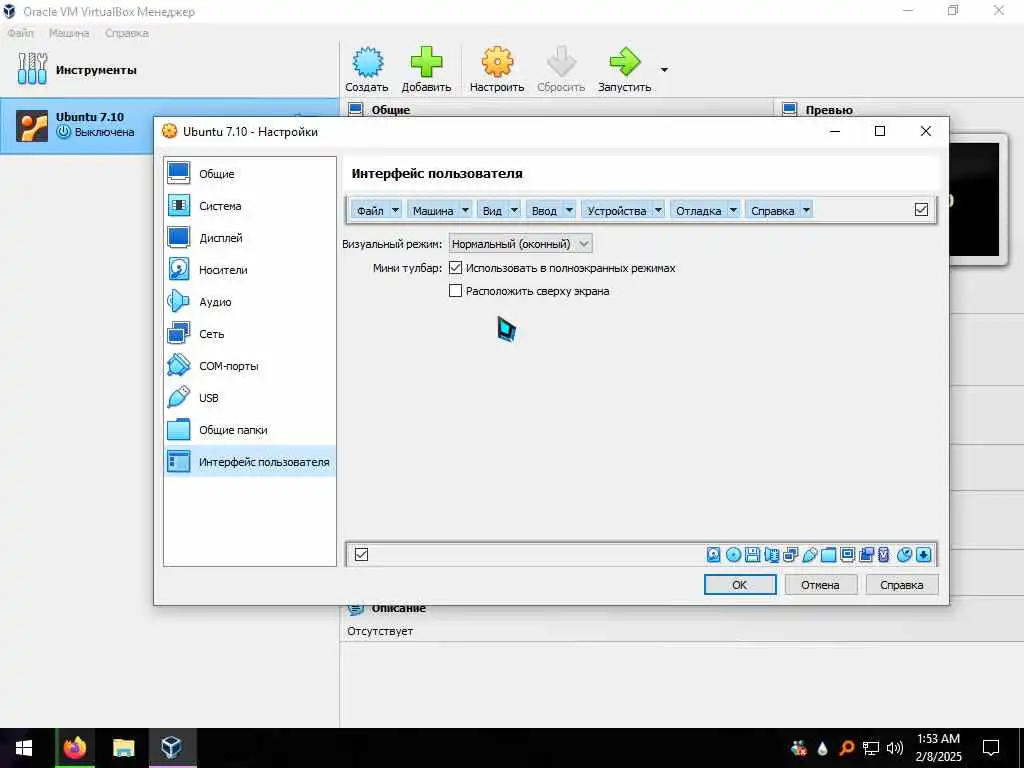
Task: Toggle the Машина item in menu bar editor
Action: click(433, 210)
